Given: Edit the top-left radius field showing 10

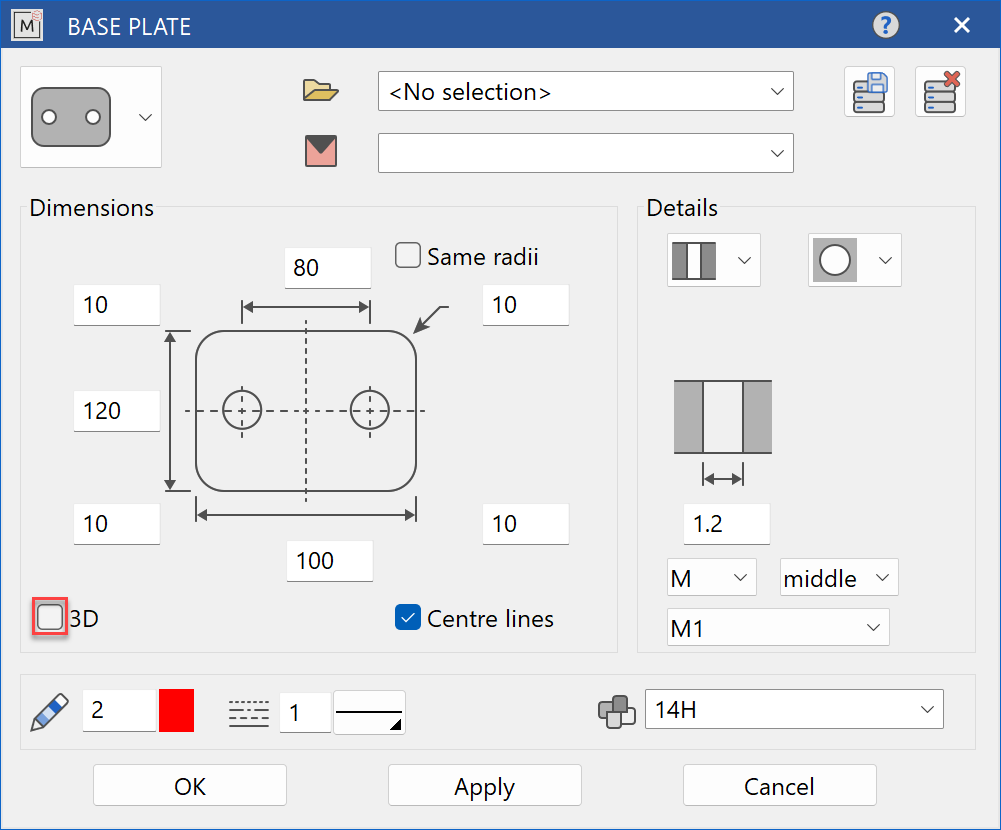Looking at the screenshot, I should click(x=117, y=305).
